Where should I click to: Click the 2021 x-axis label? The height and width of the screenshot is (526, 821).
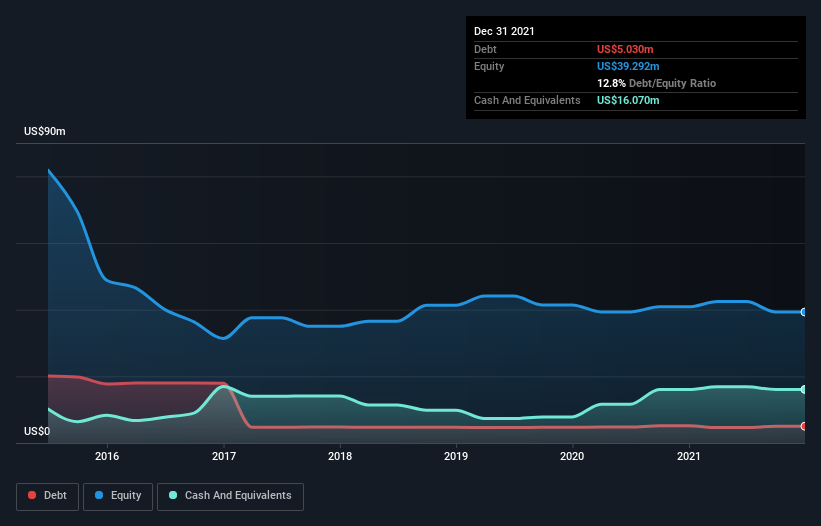click(689, 456)
